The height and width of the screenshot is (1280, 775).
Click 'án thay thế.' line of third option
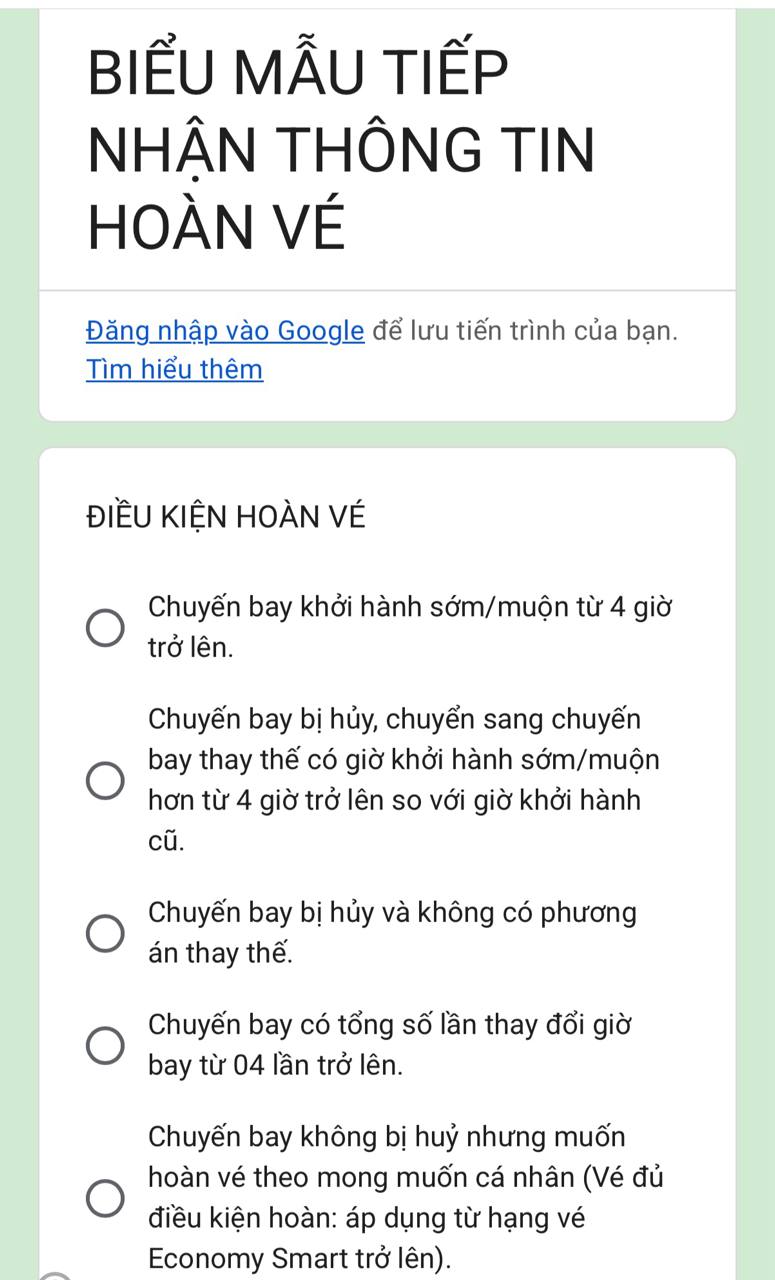[x=221, y=954]
